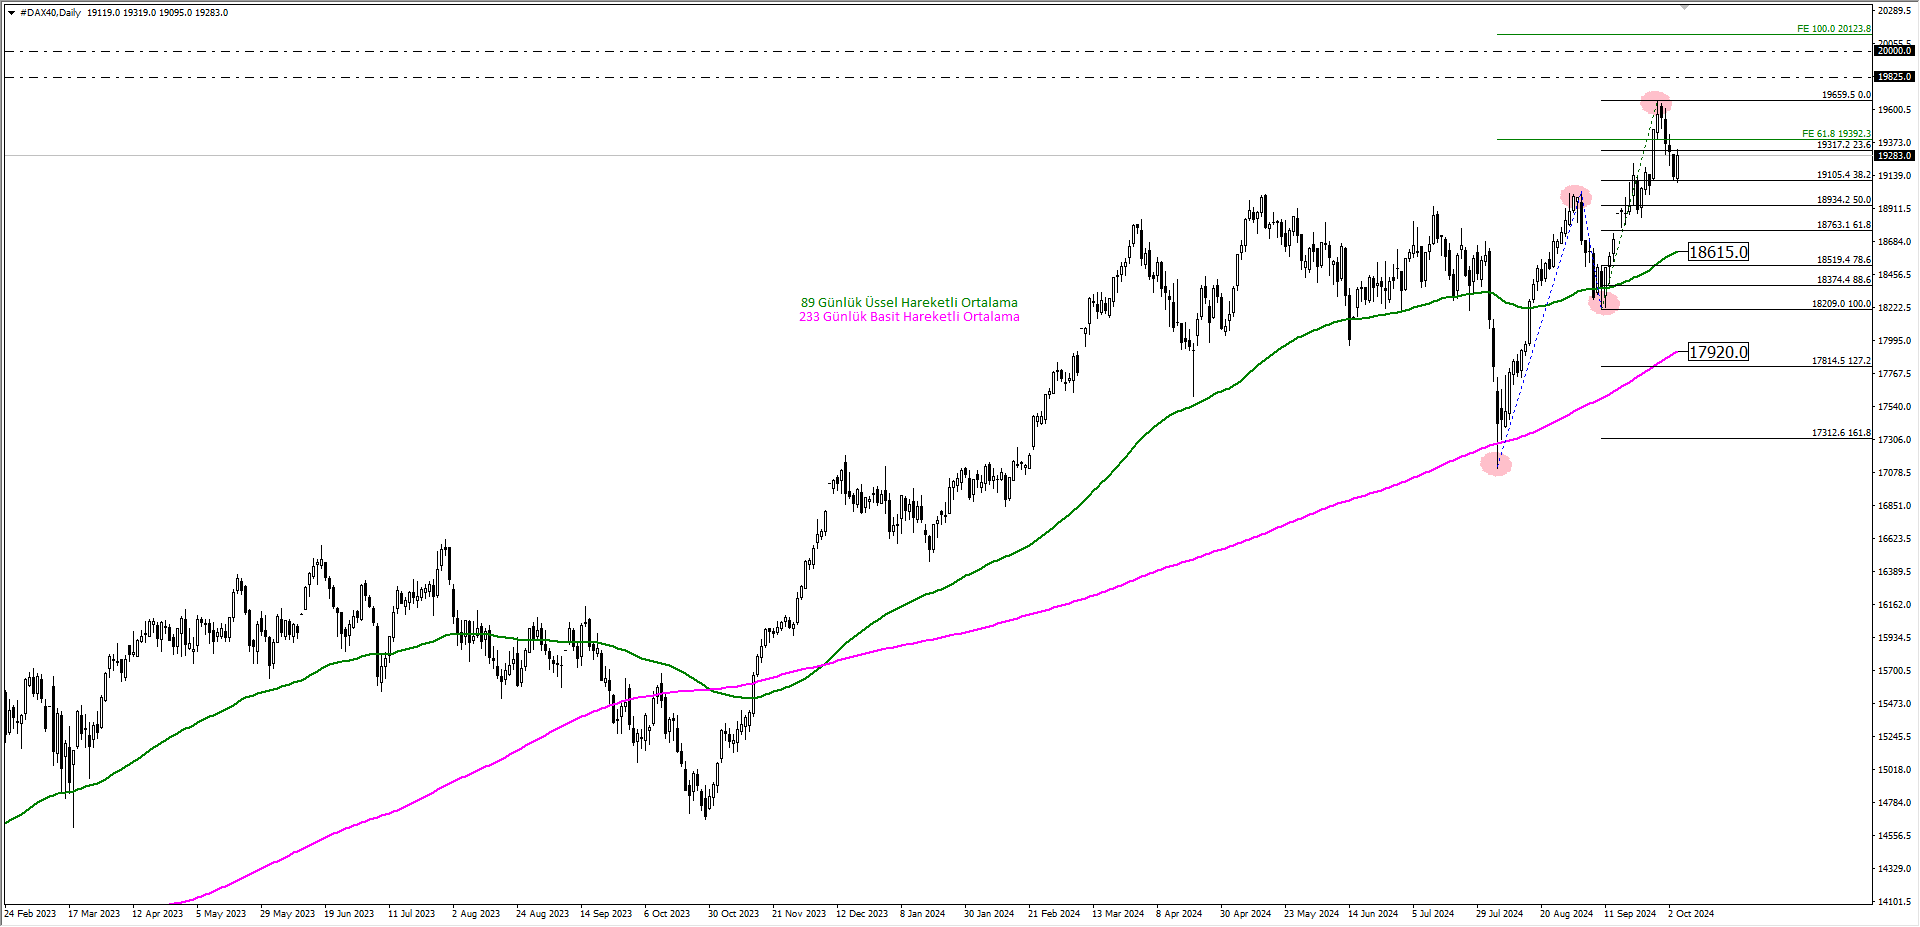Viewport: 1920px width, 927px height.
Task: Click the 24 Aug 2023 date label
Action: 542,914
